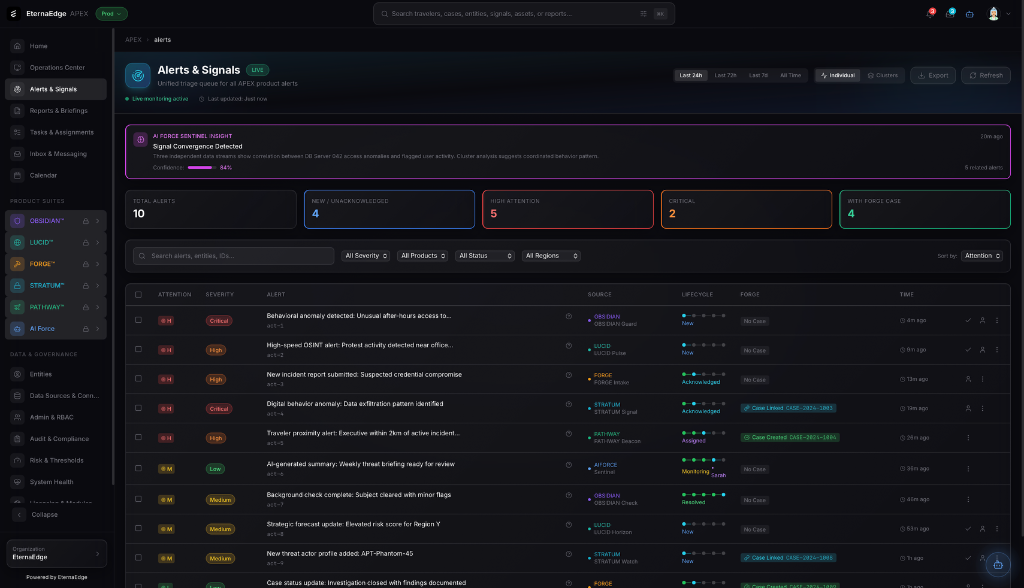
Task: Click the confidence 84% progress bar
Action: click(x=201, y=168)
